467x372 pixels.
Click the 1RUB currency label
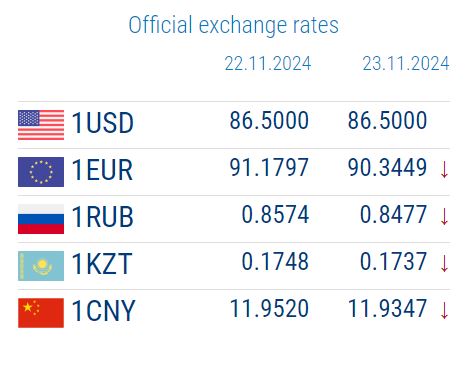pyautogui.click(x=103, y=217)
